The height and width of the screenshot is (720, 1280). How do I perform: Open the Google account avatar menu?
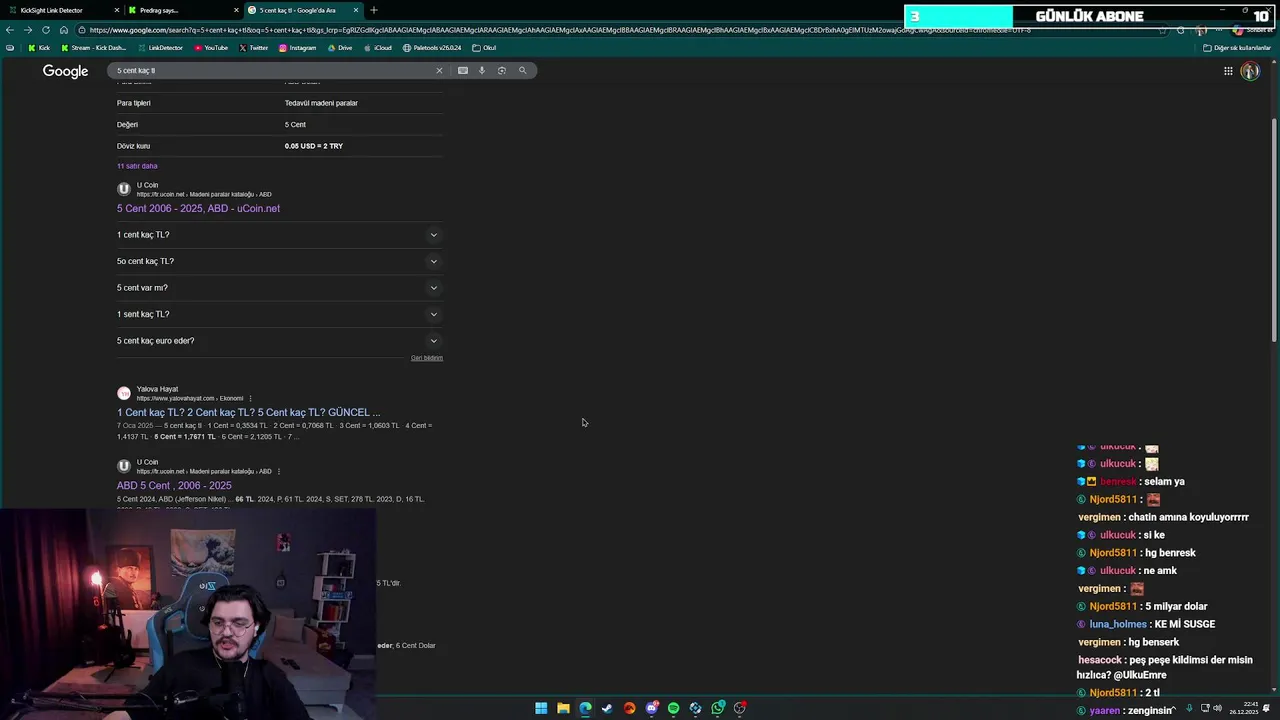1250,71
